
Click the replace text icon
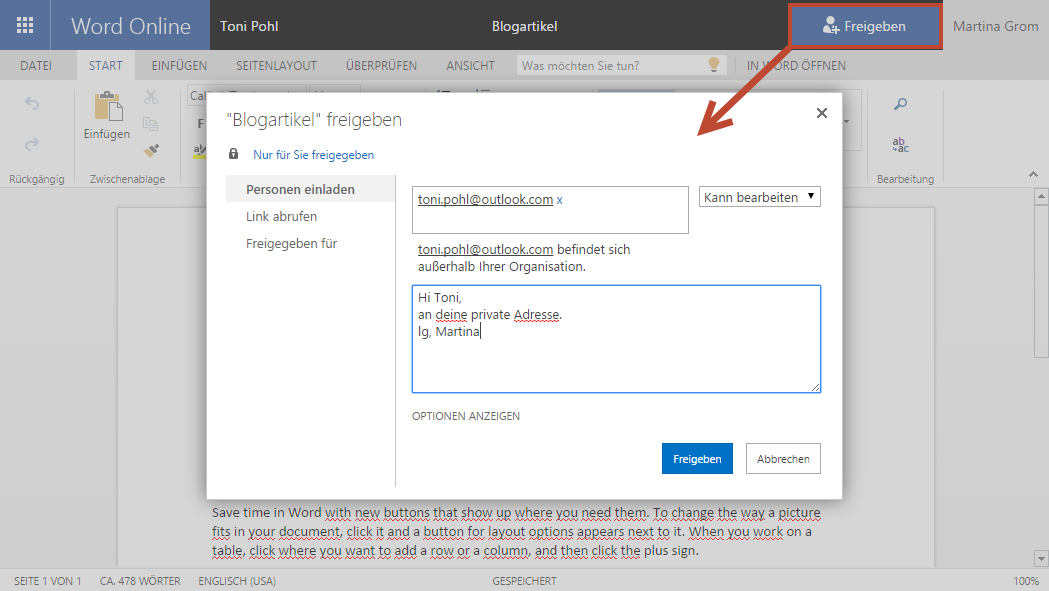point(900,145)
